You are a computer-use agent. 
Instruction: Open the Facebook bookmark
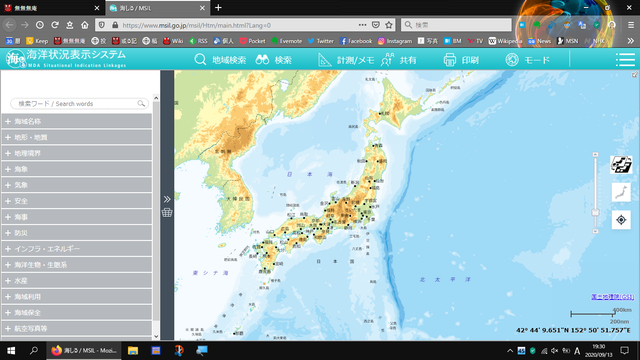pos(356,41)
